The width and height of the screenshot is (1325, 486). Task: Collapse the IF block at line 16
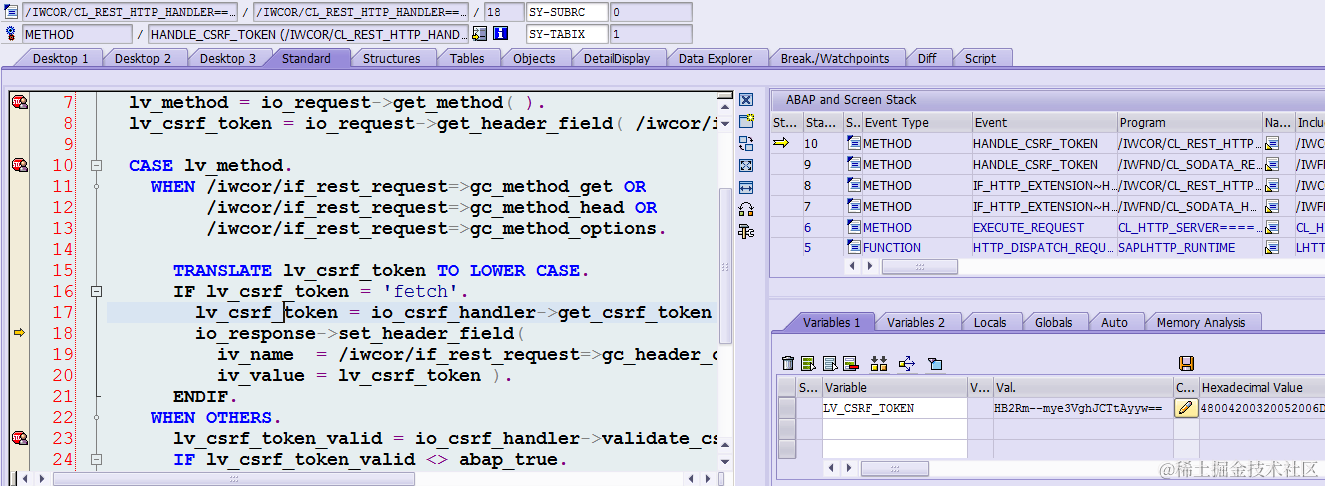click(x=97, y=291)
